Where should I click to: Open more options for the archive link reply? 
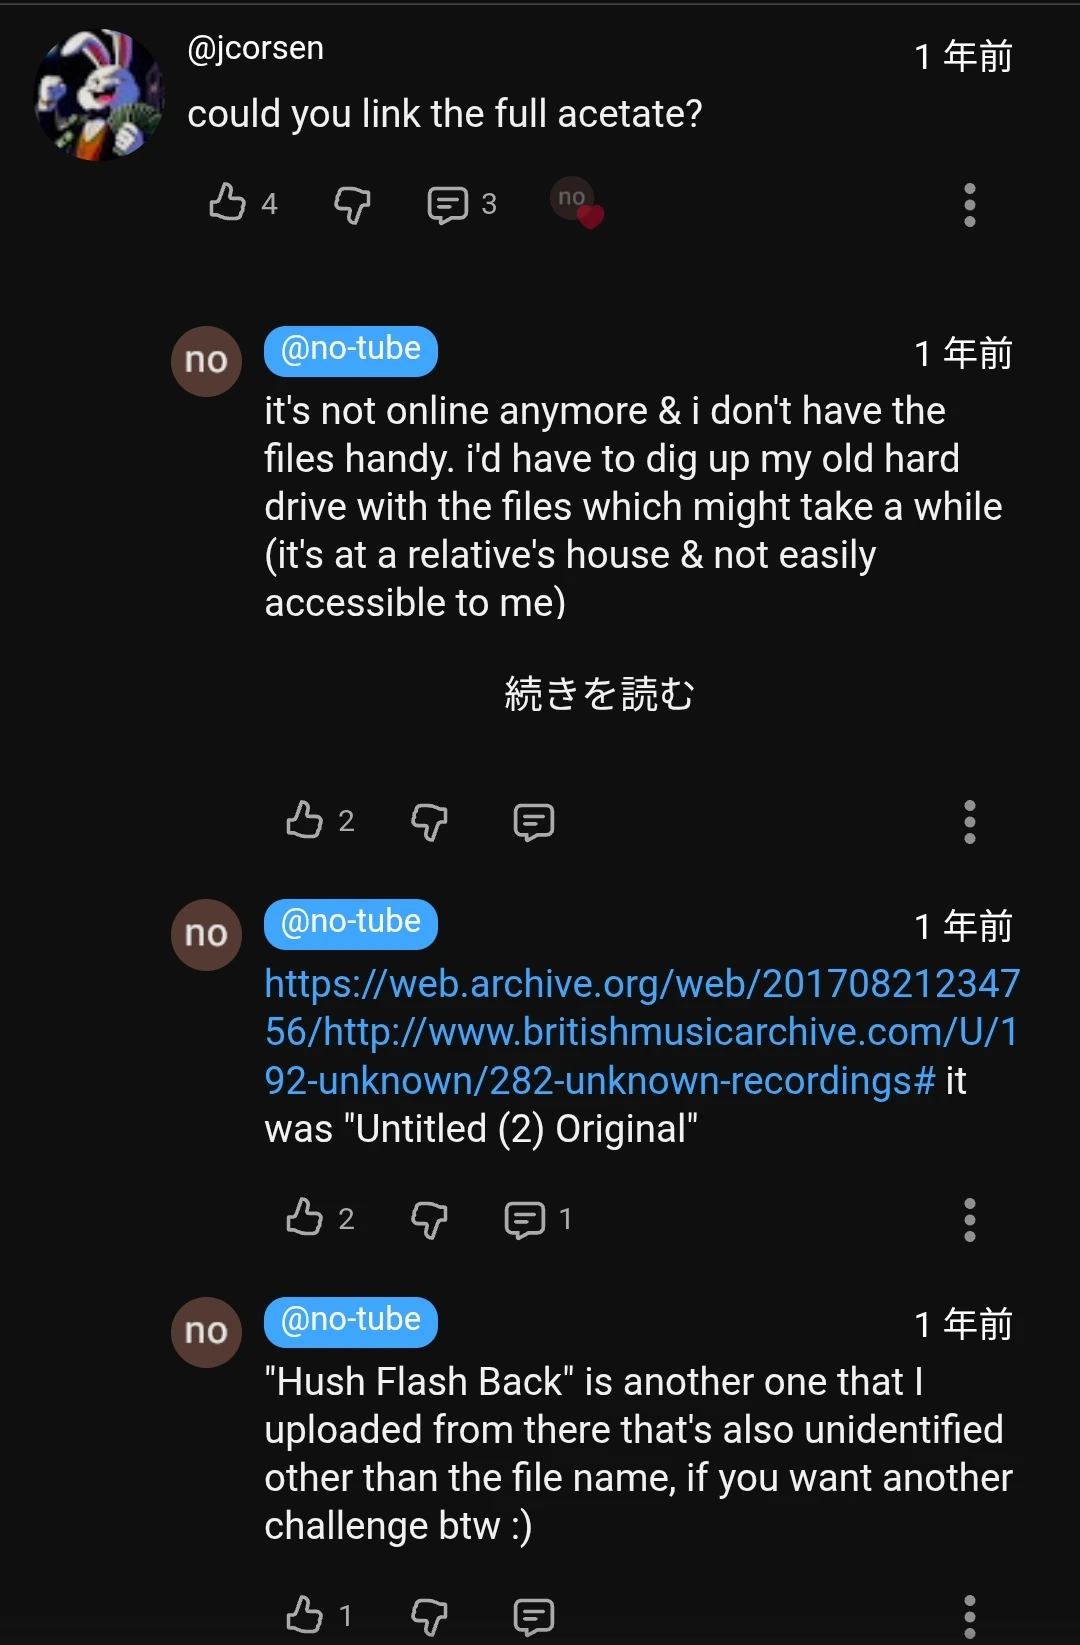pos(969,1219)
